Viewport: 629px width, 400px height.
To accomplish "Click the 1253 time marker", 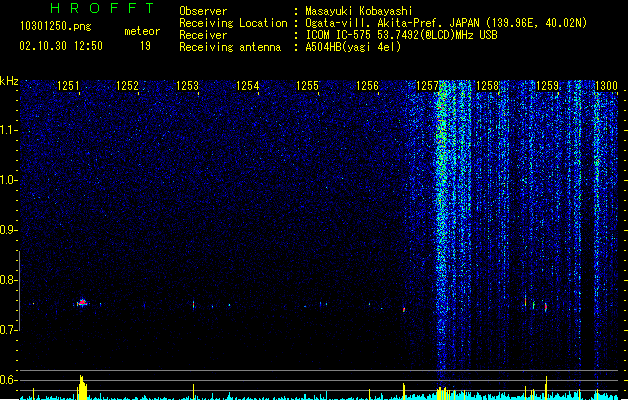I will coord(187,85).
